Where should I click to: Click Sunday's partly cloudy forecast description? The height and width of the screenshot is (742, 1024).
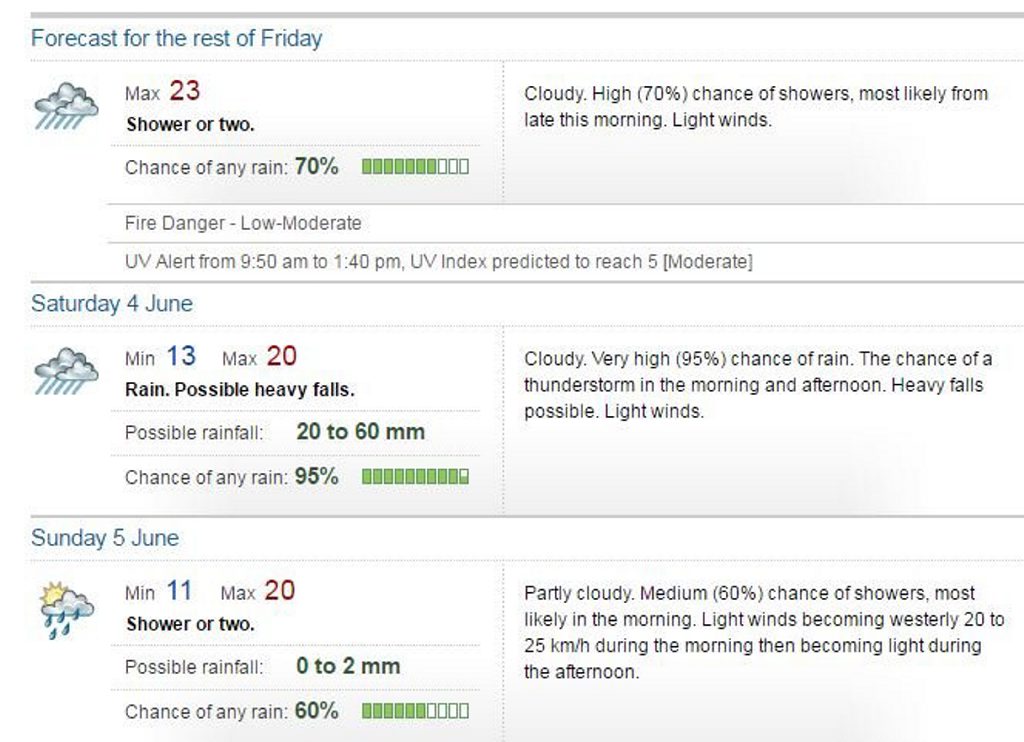coord(764,632)
